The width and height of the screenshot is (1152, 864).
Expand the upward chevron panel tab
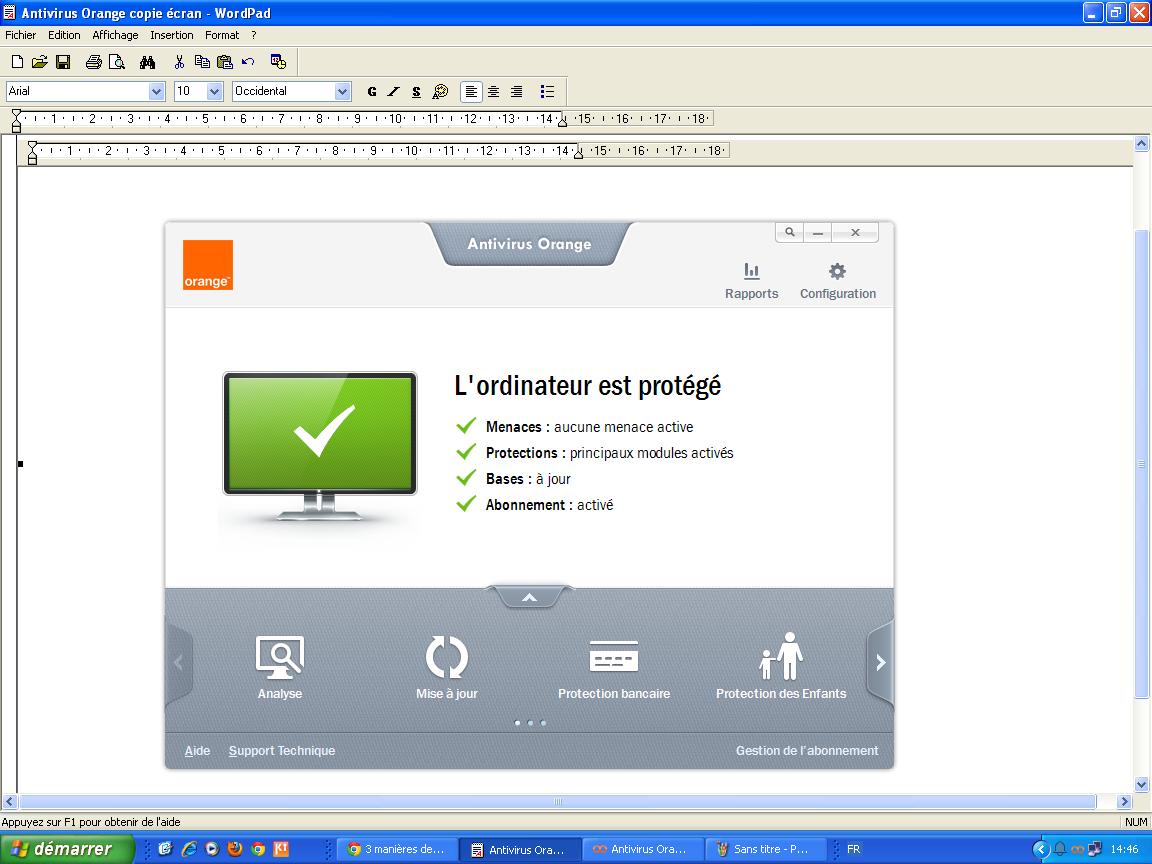coord(529,597)
